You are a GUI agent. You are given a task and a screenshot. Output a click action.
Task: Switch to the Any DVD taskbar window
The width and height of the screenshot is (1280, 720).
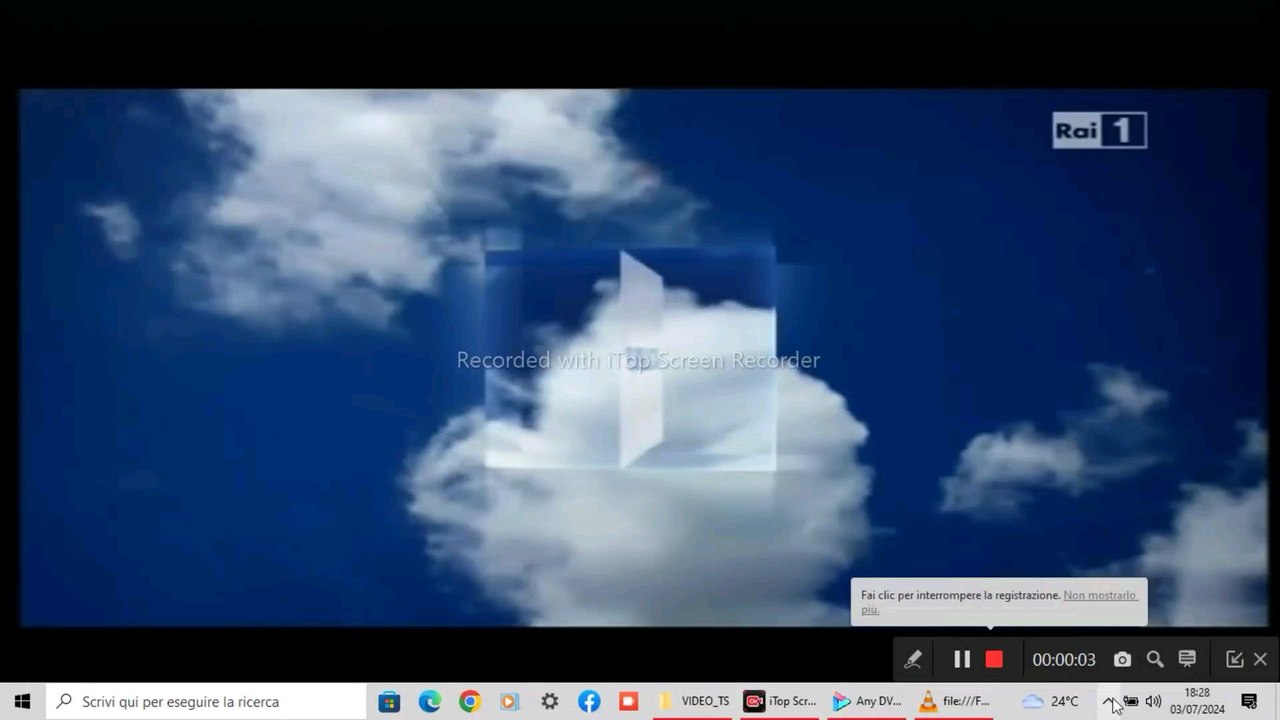point(868,701)
